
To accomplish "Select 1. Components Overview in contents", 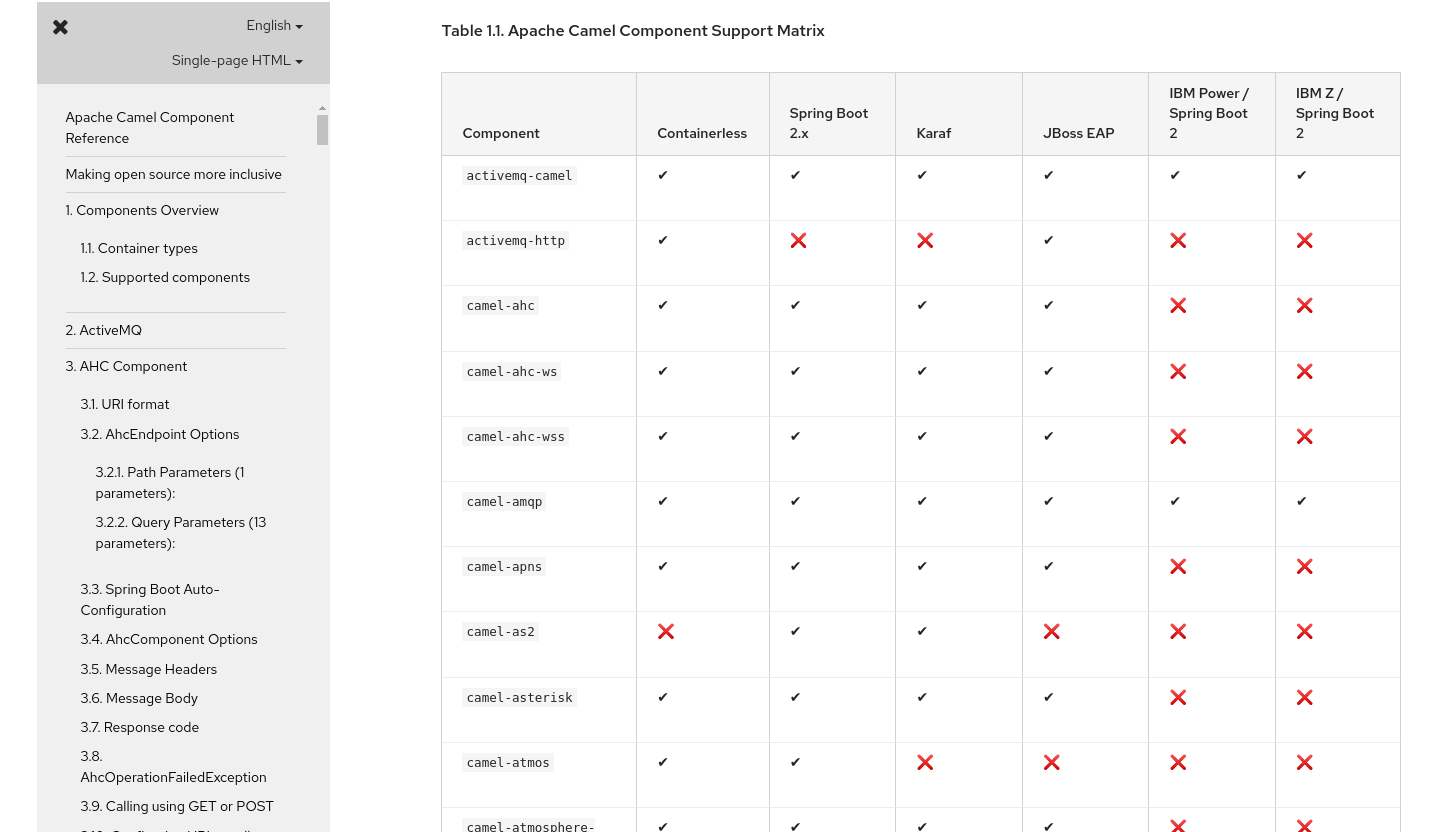I will [142, 210].
